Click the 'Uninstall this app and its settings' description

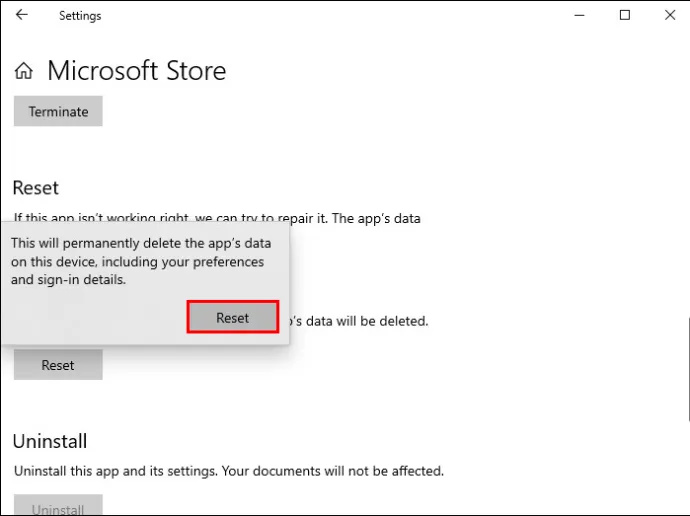229,471
